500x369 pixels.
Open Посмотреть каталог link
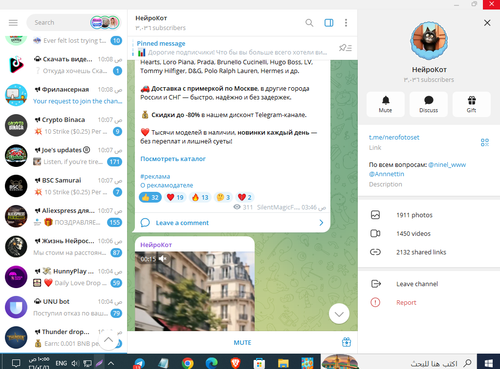[173, 159]
